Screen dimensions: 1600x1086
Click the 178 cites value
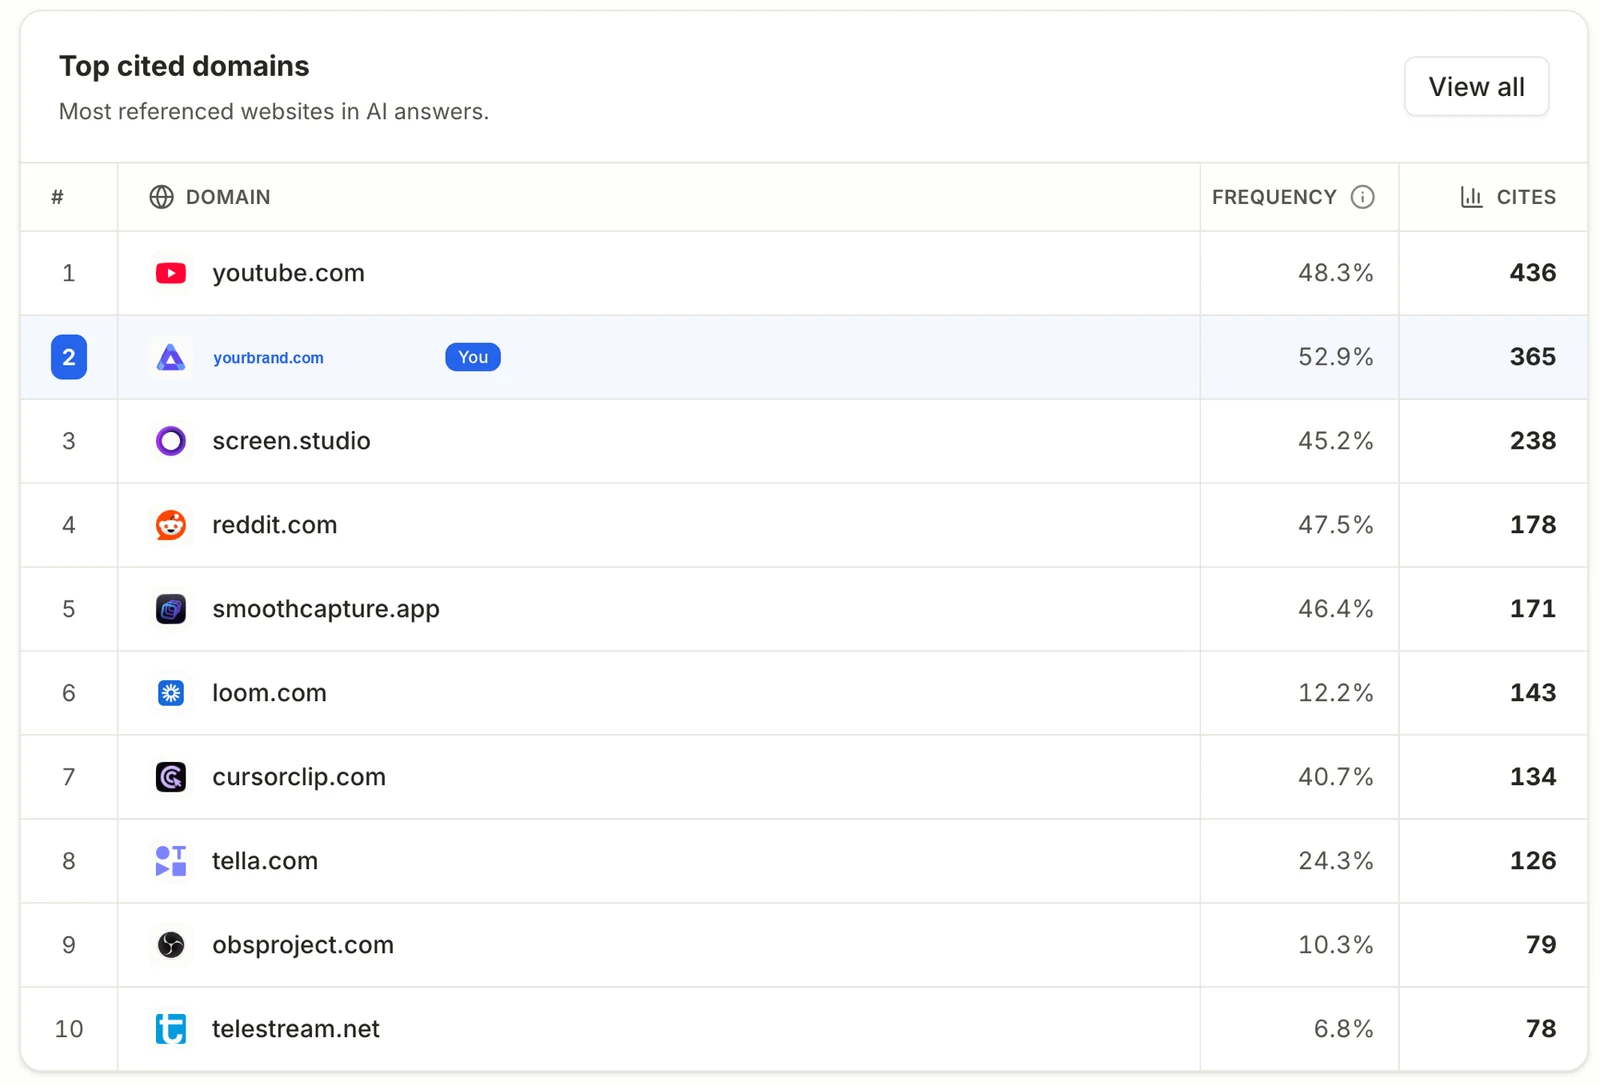[1533, 525]
